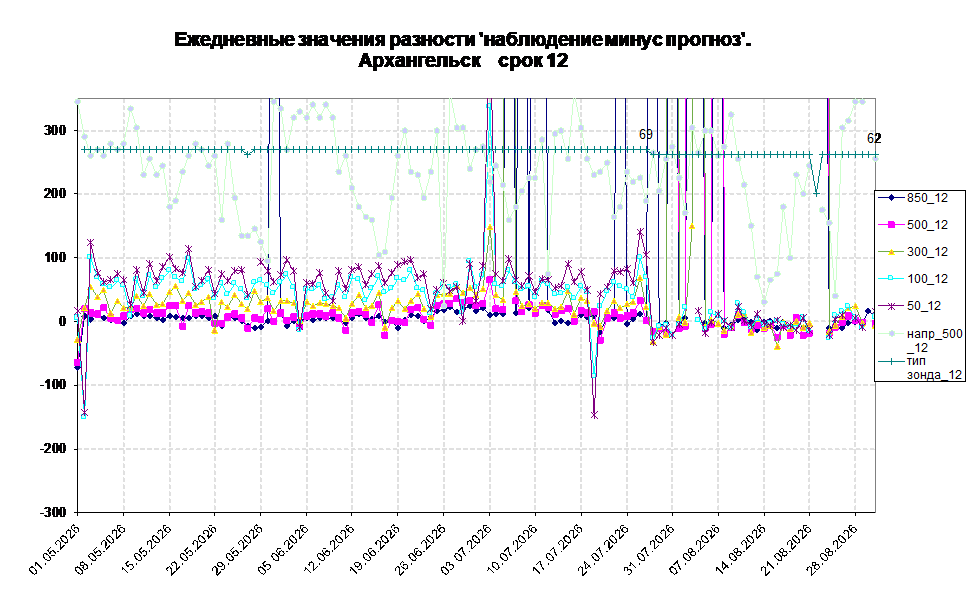Click the 300_12 yellow triangle legend marker
Viewport: 976px width, 599px height.
pyautogui.click(x=891, y=252)
